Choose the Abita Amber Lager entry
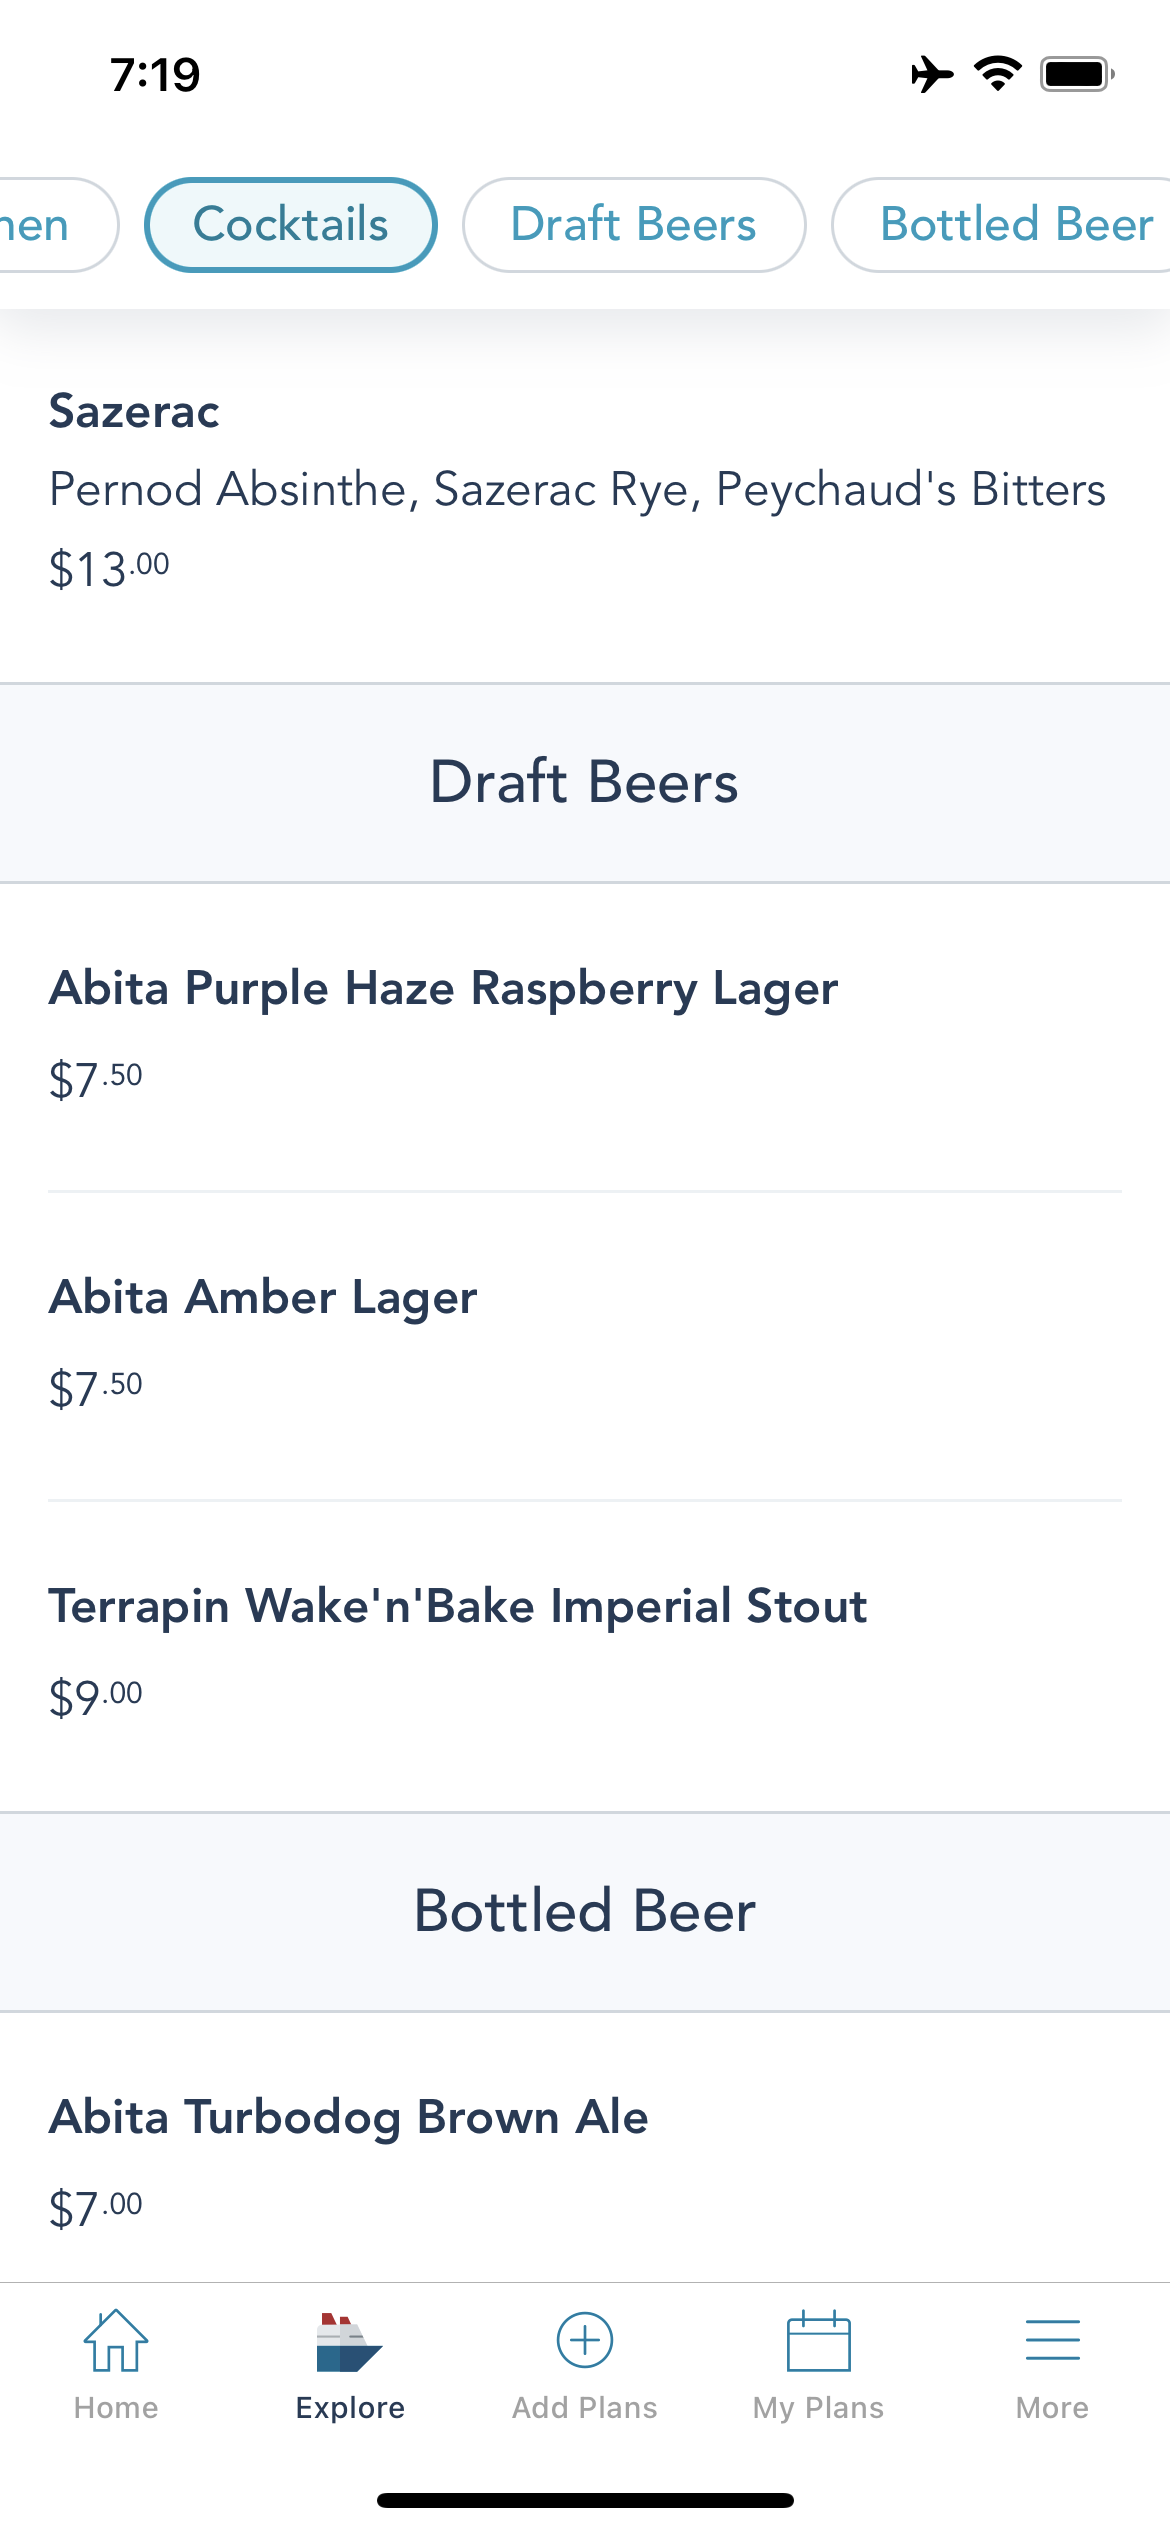The image size is (1170, 2532). 585,1345
